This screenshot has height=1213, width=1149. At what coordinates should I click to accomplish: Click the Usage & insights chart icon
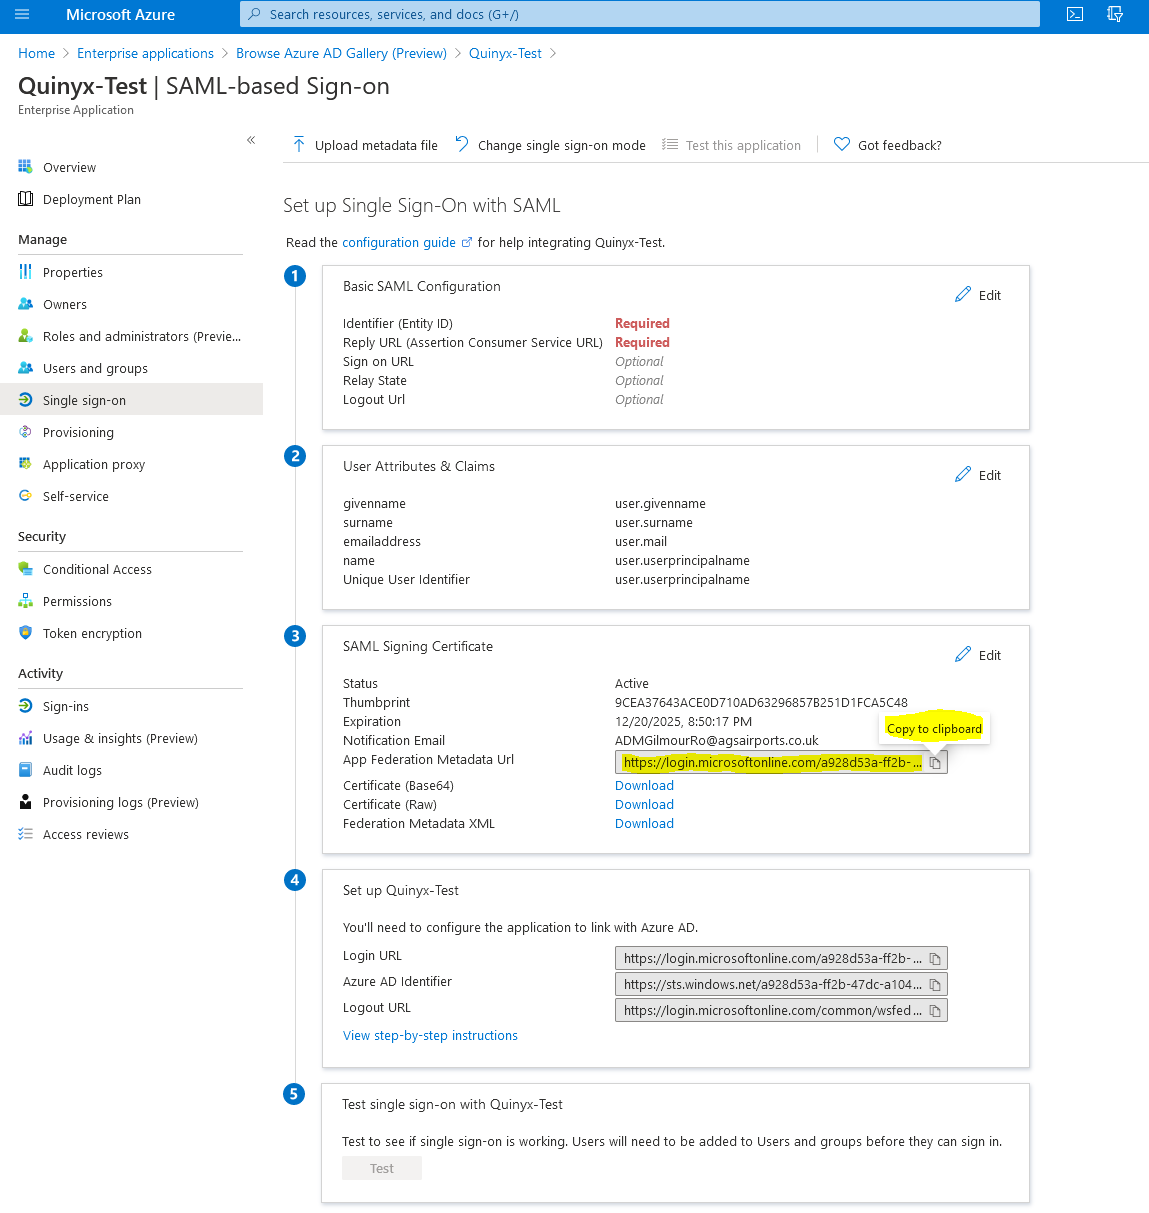[25, 738]
